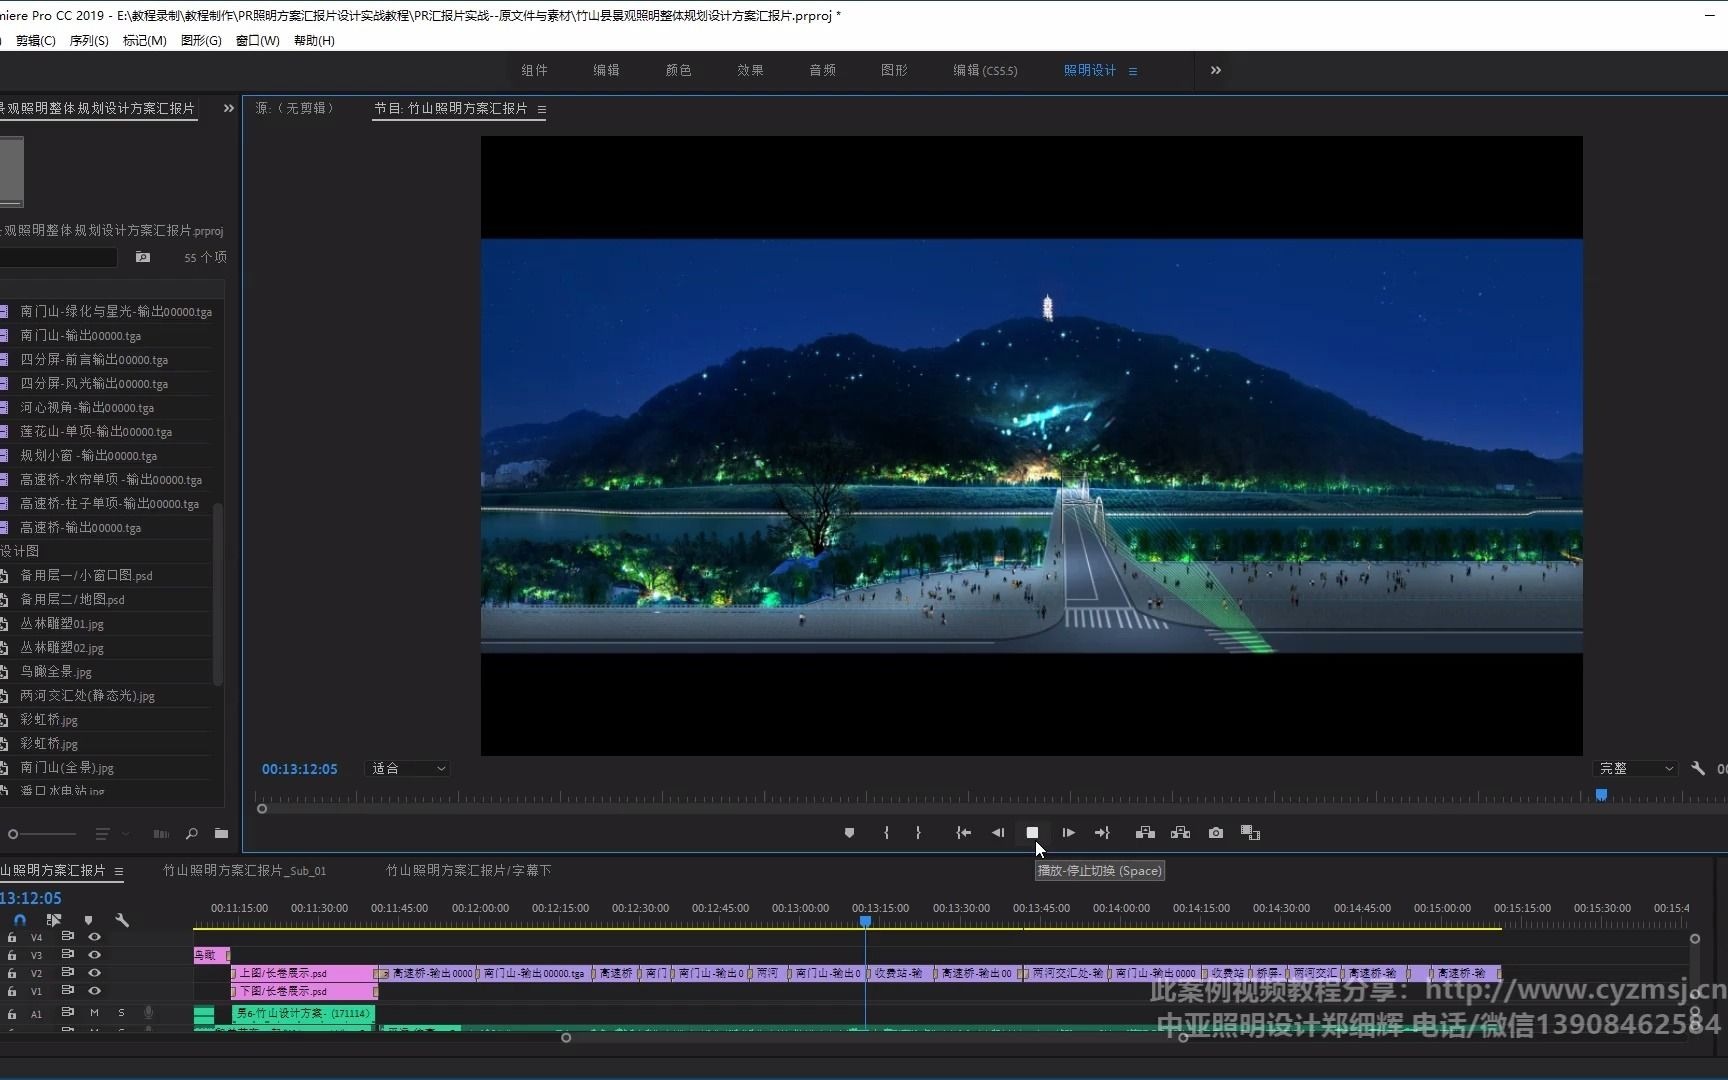Screen dimensions: 1728x1080
Task: Click the timeline Add Marker icon
Action: point(88,920)
